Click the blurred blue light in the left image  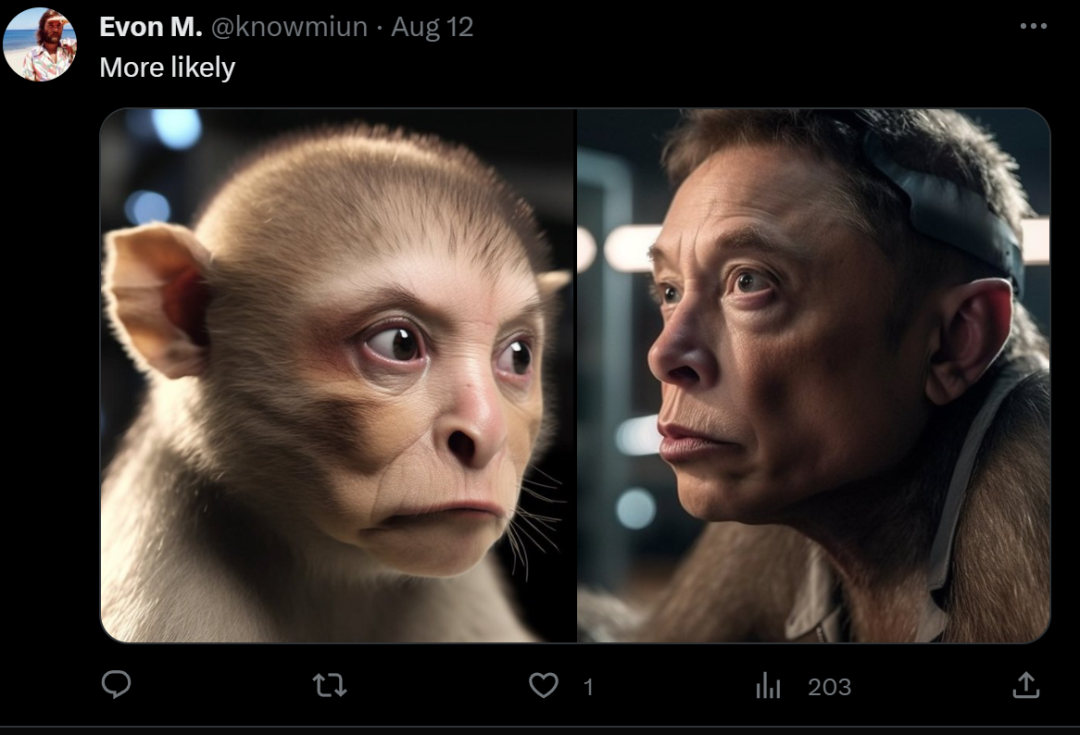tap(177, 127)
